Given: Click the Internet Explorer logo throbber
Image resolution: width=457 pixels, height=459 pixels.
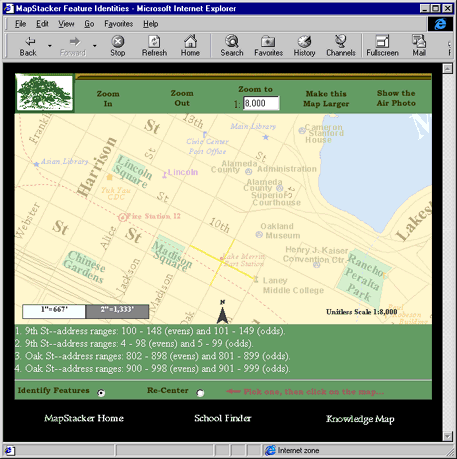Looking at the screenshot, I should click(x=440, y=24).
